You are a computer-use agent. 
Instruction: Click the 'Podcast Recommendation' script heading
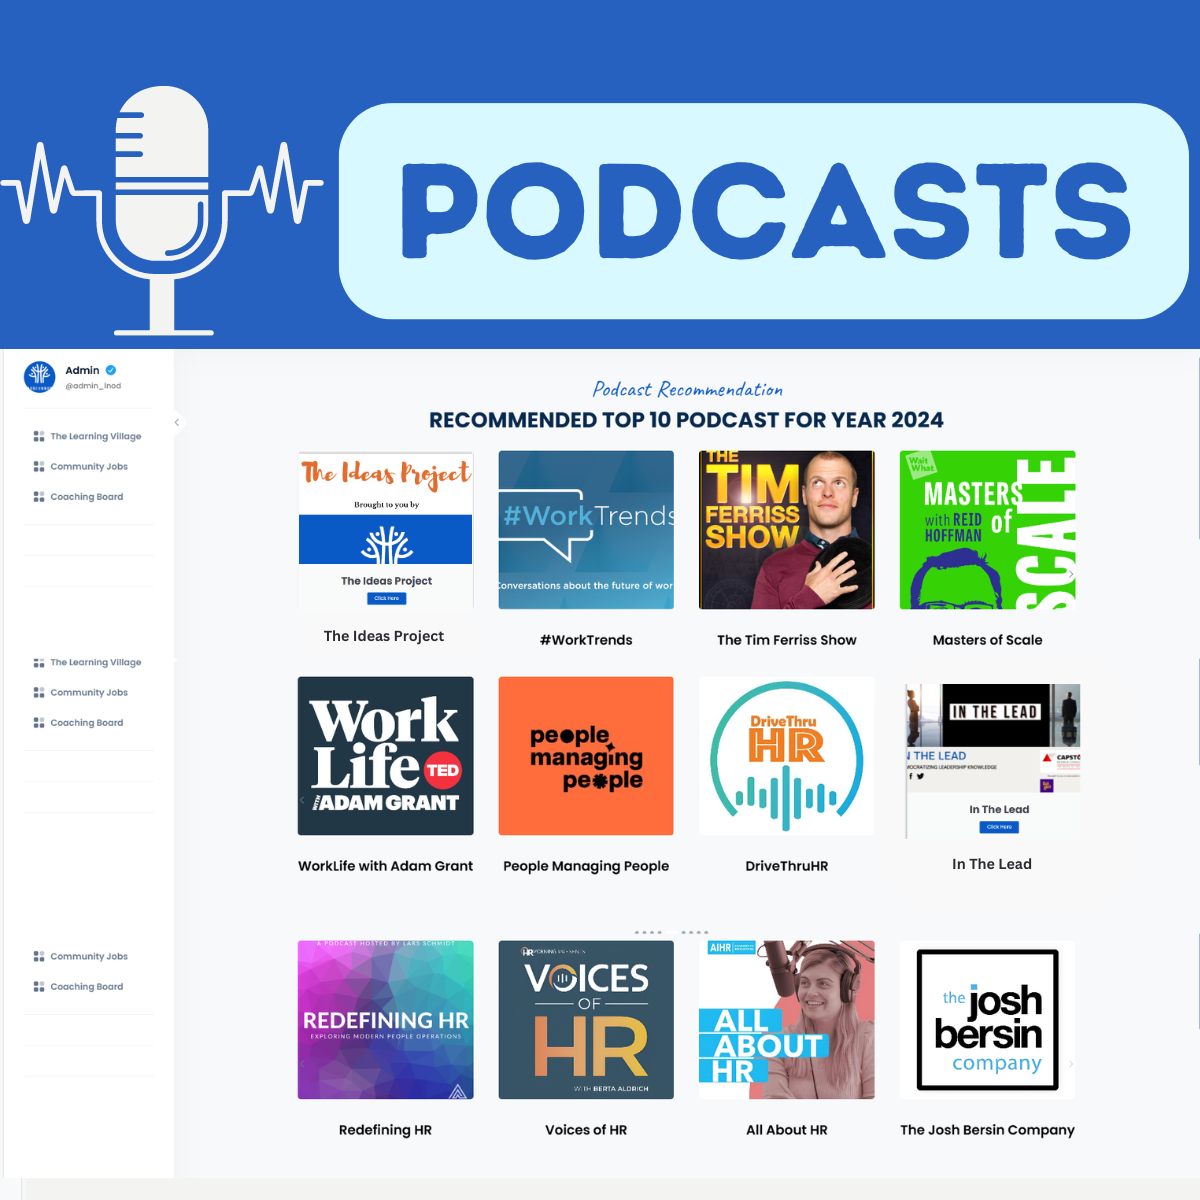click(x=688, y=389)
